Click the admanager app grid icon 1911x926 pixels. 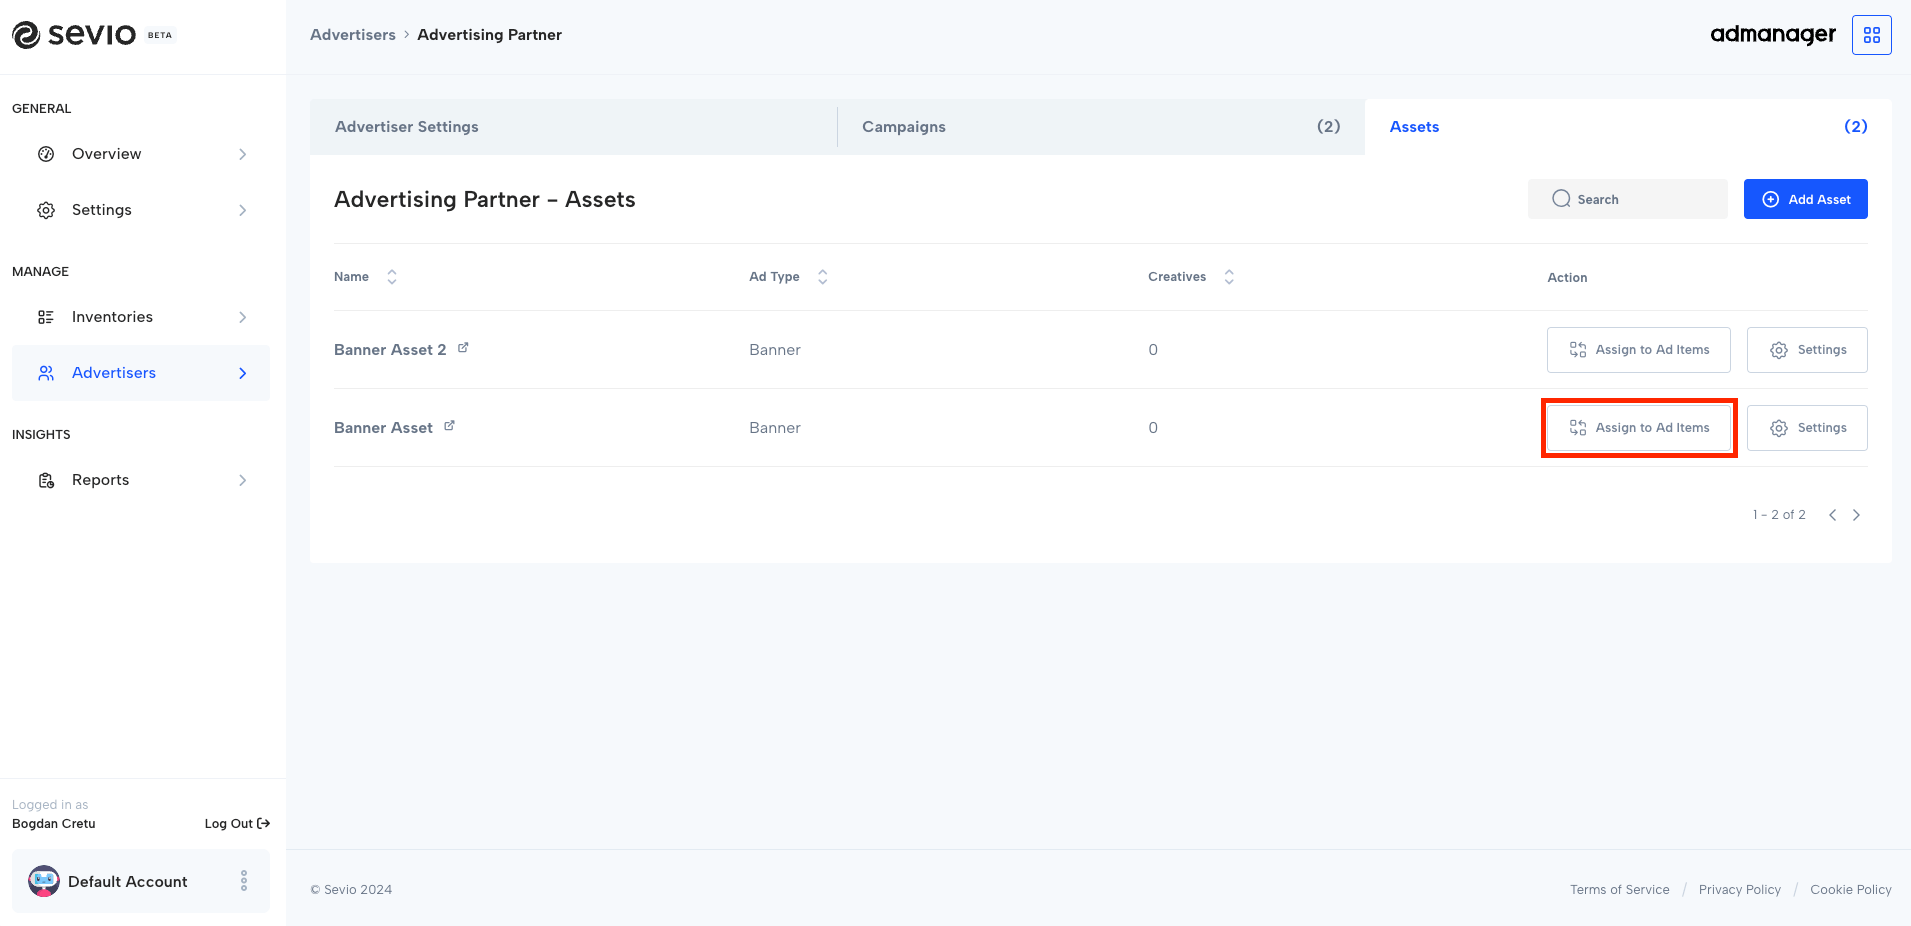point(1871,35)
